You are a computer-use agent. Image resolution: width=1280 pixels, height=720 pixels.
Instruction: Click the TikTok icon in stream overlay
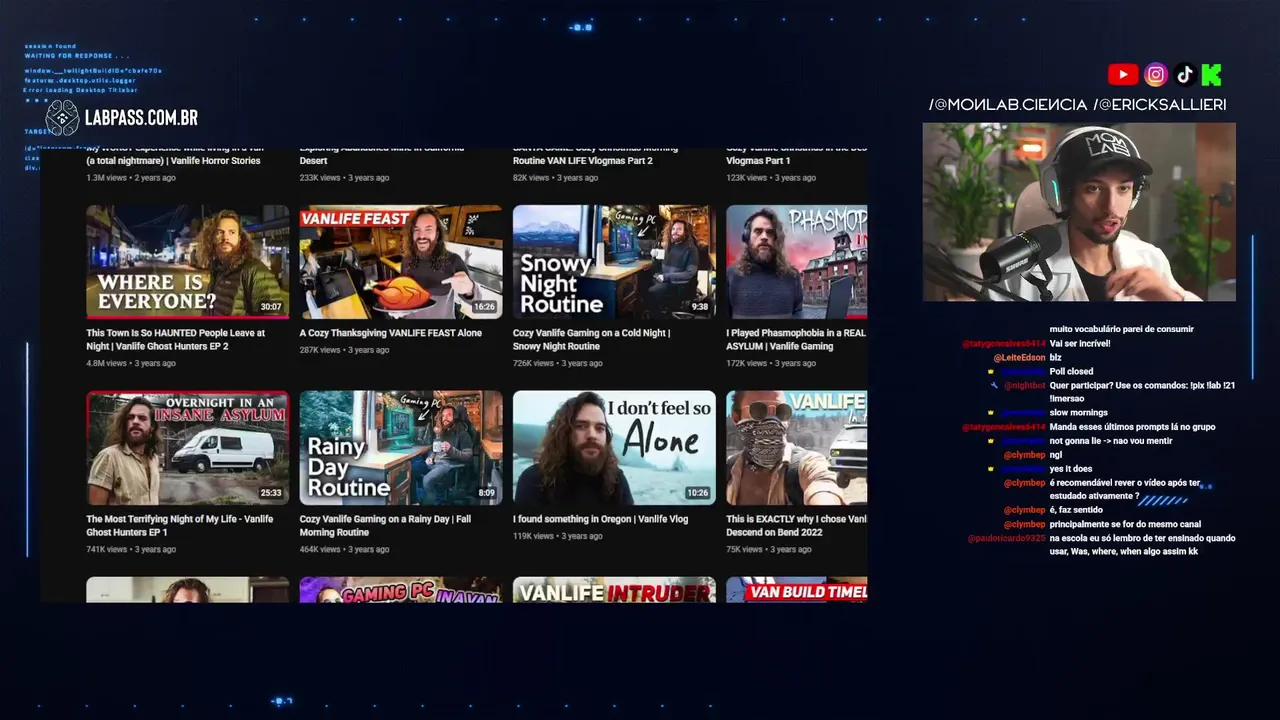click(x=1185, y=75)
